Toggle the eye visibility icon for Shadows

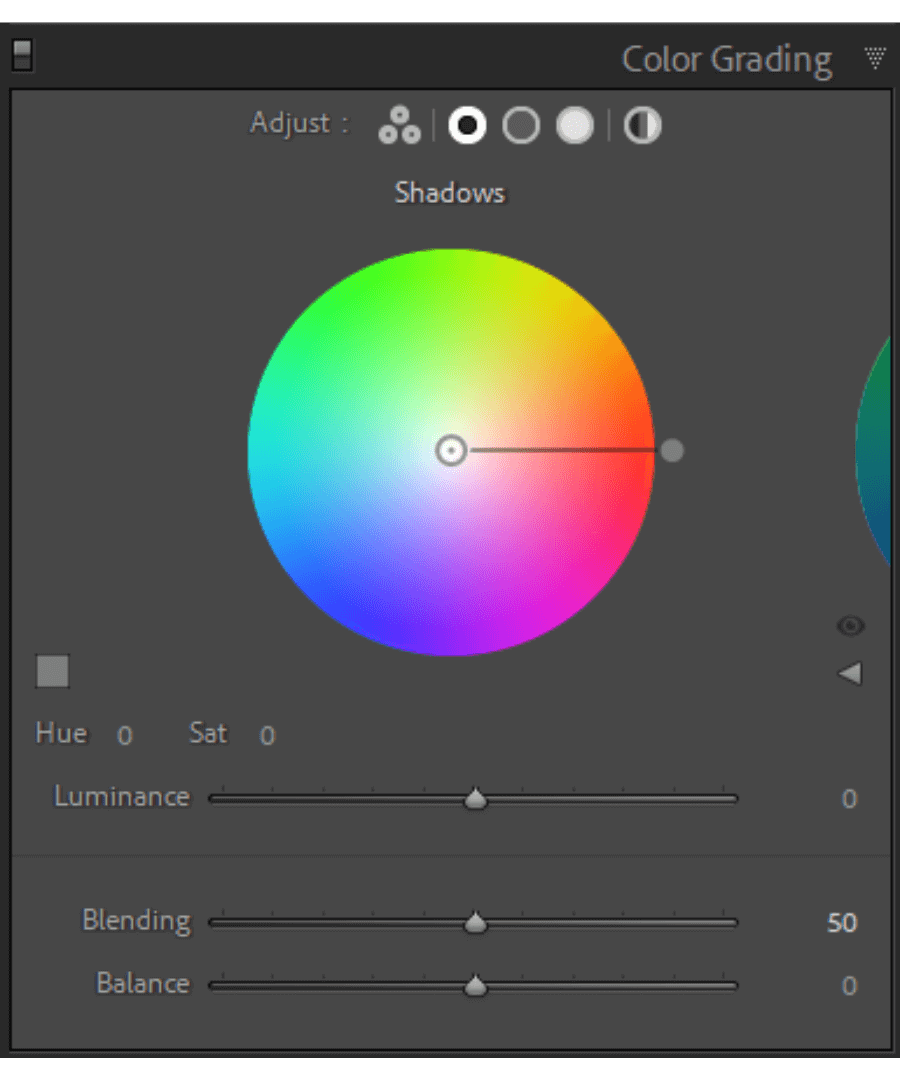850,625
